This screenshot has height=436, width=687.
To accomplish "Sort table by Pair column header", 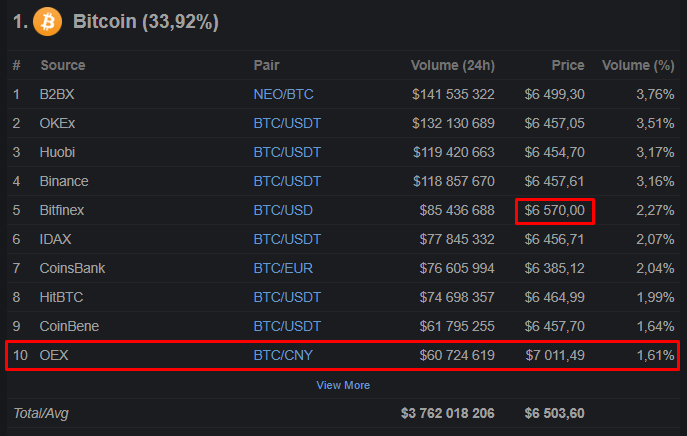I will tap(266, 65).
